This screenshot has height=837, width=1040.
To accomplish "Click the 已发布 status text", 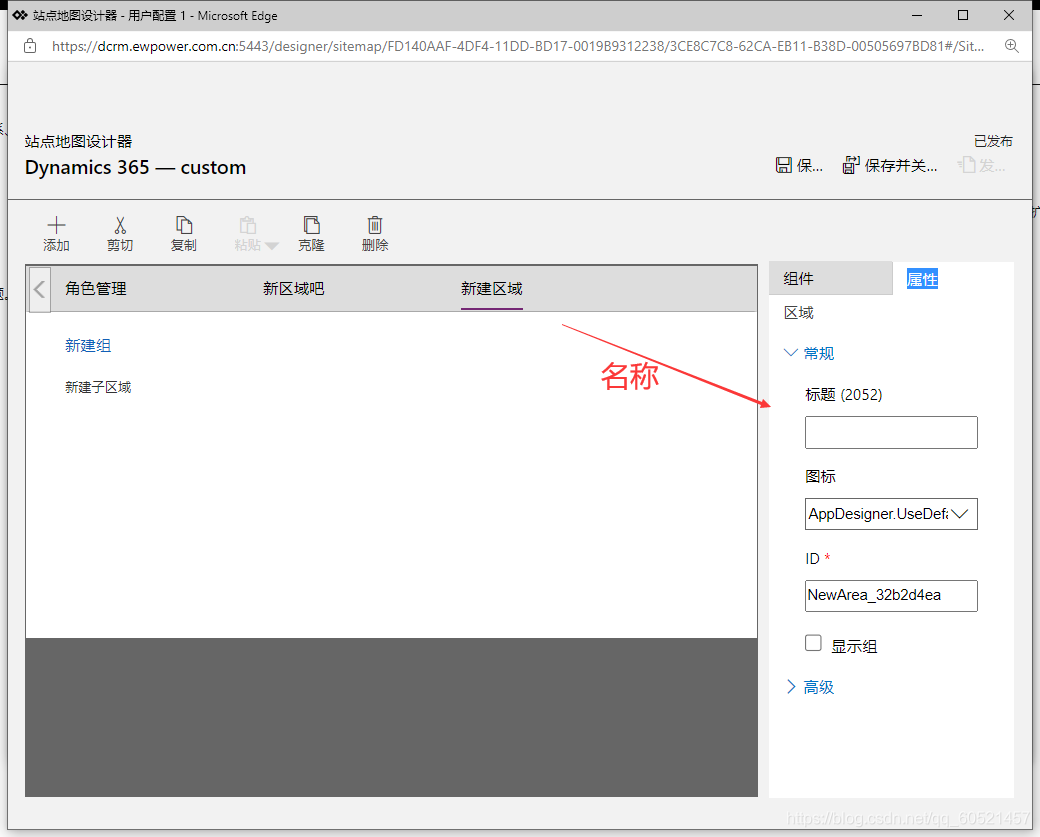I will coord(993,141).
